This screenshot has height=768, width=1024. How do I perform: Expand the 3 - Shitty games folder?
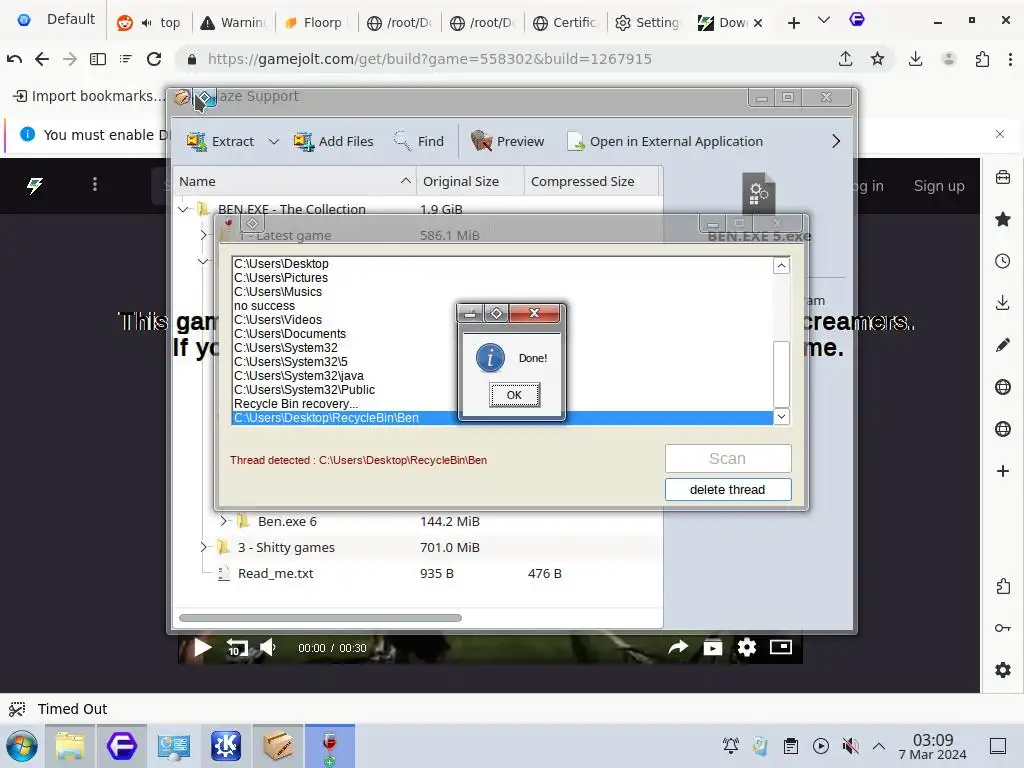coord(203,547)
